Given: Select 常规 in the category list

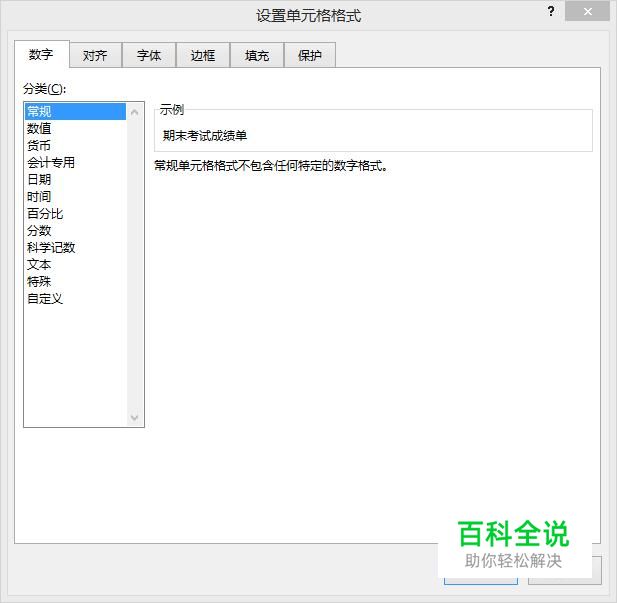Looking at the screenshot, I should 75,111.
